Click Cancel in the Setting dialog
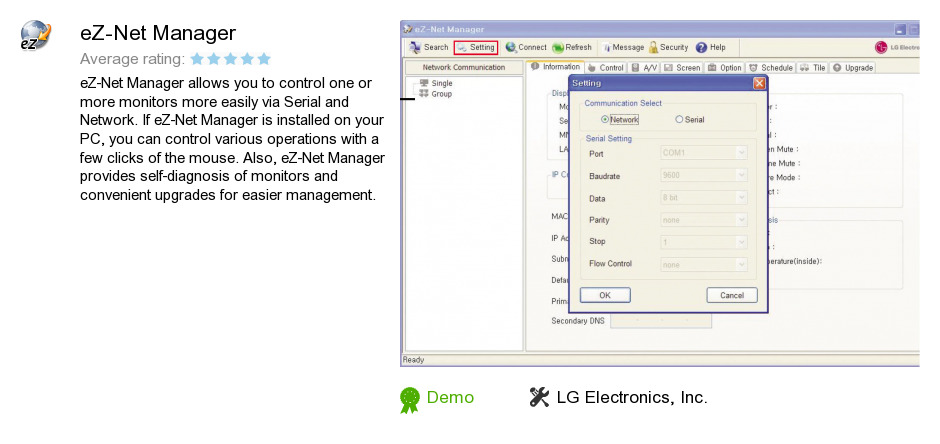940x444 pixels. [x=731, y=295]
